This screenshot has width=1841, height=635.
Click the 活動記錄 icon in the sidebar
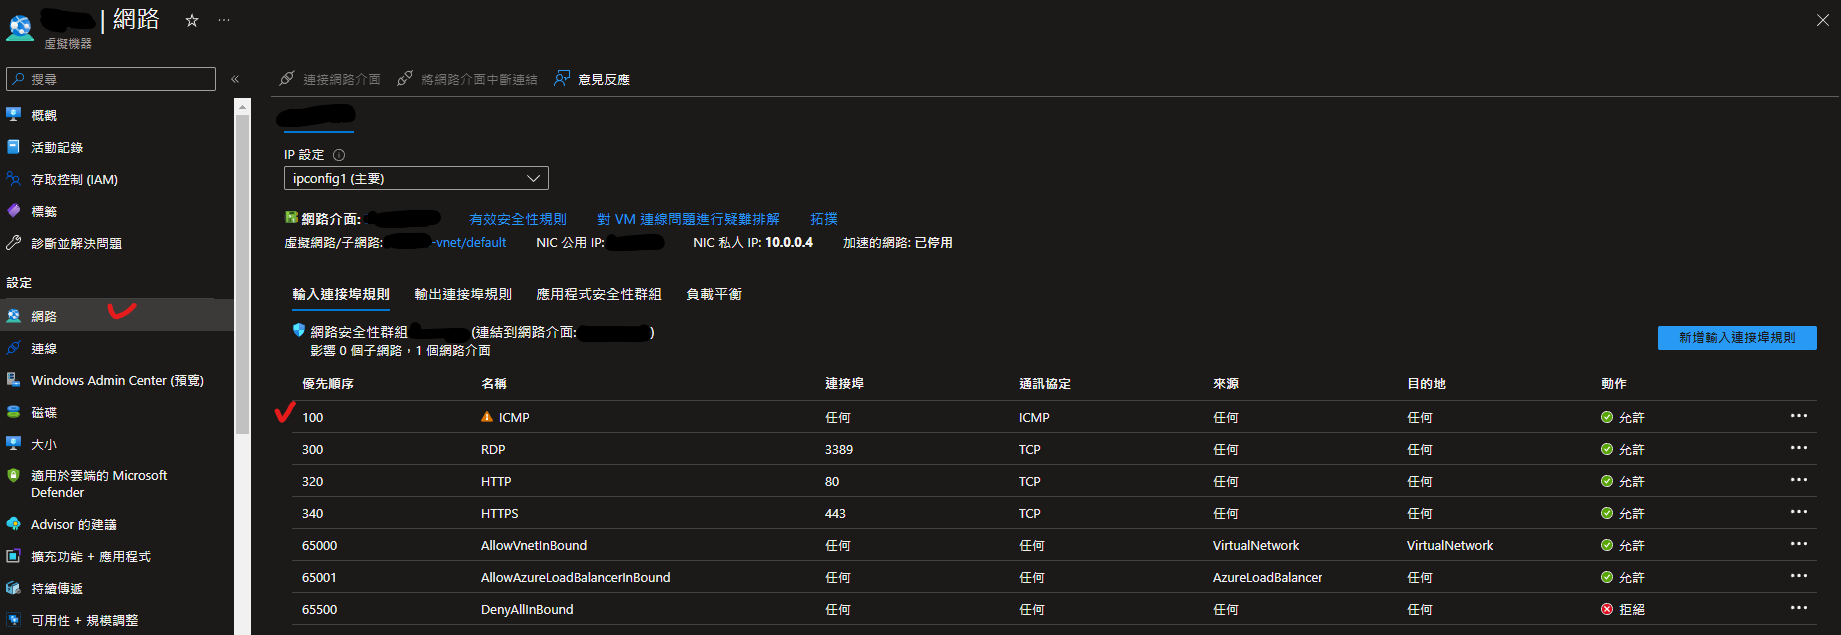pos(14,147)
